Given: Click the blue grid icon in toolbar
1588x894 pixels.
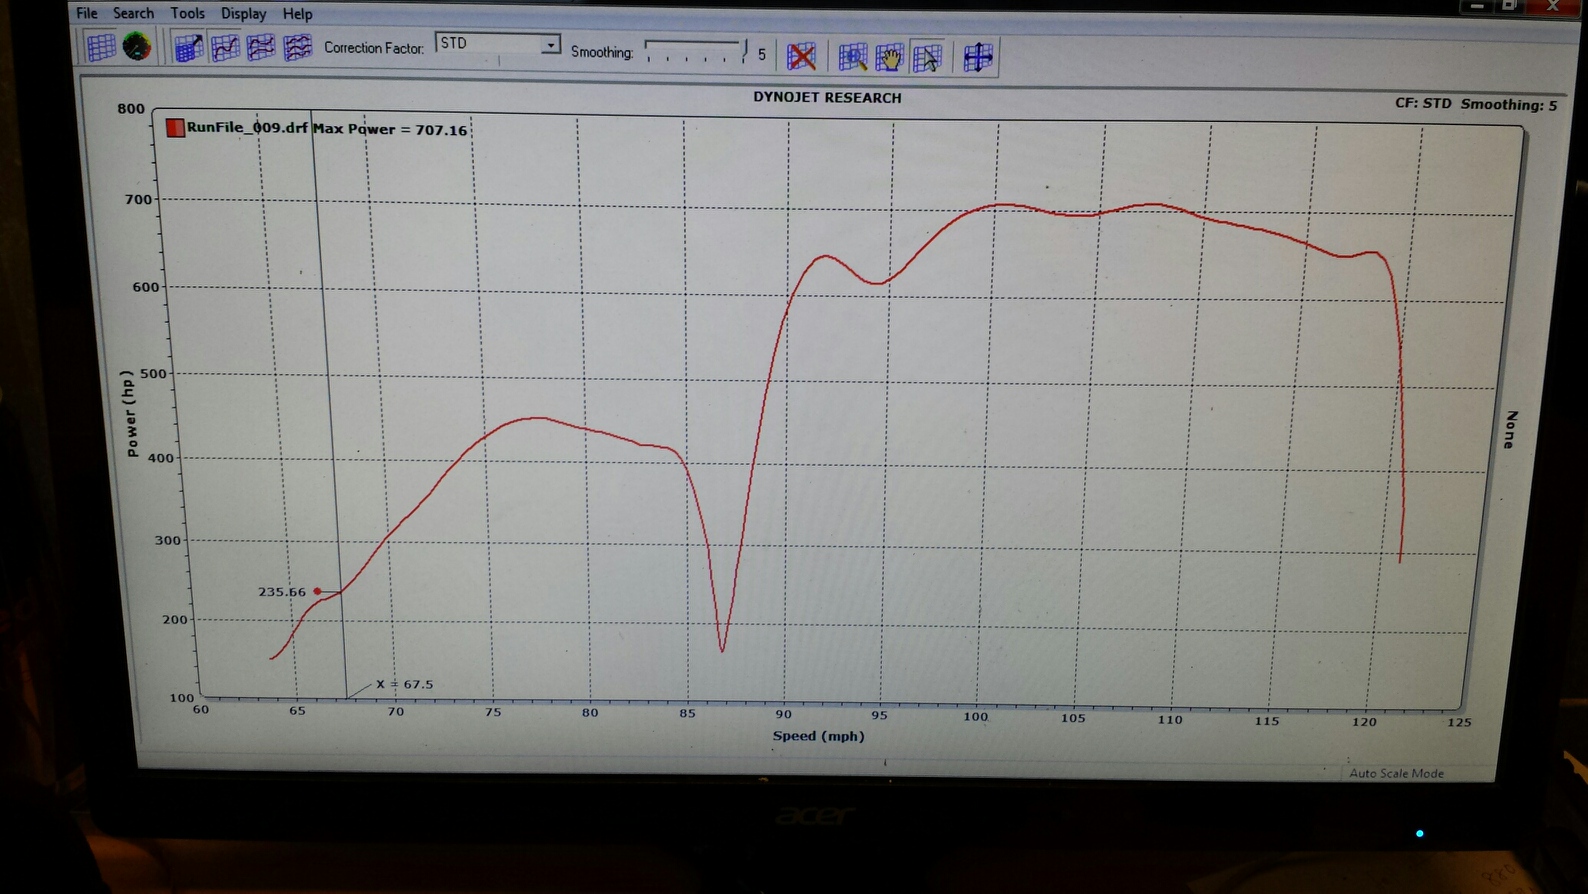Looking at the screenshot, I should [100, 47].
